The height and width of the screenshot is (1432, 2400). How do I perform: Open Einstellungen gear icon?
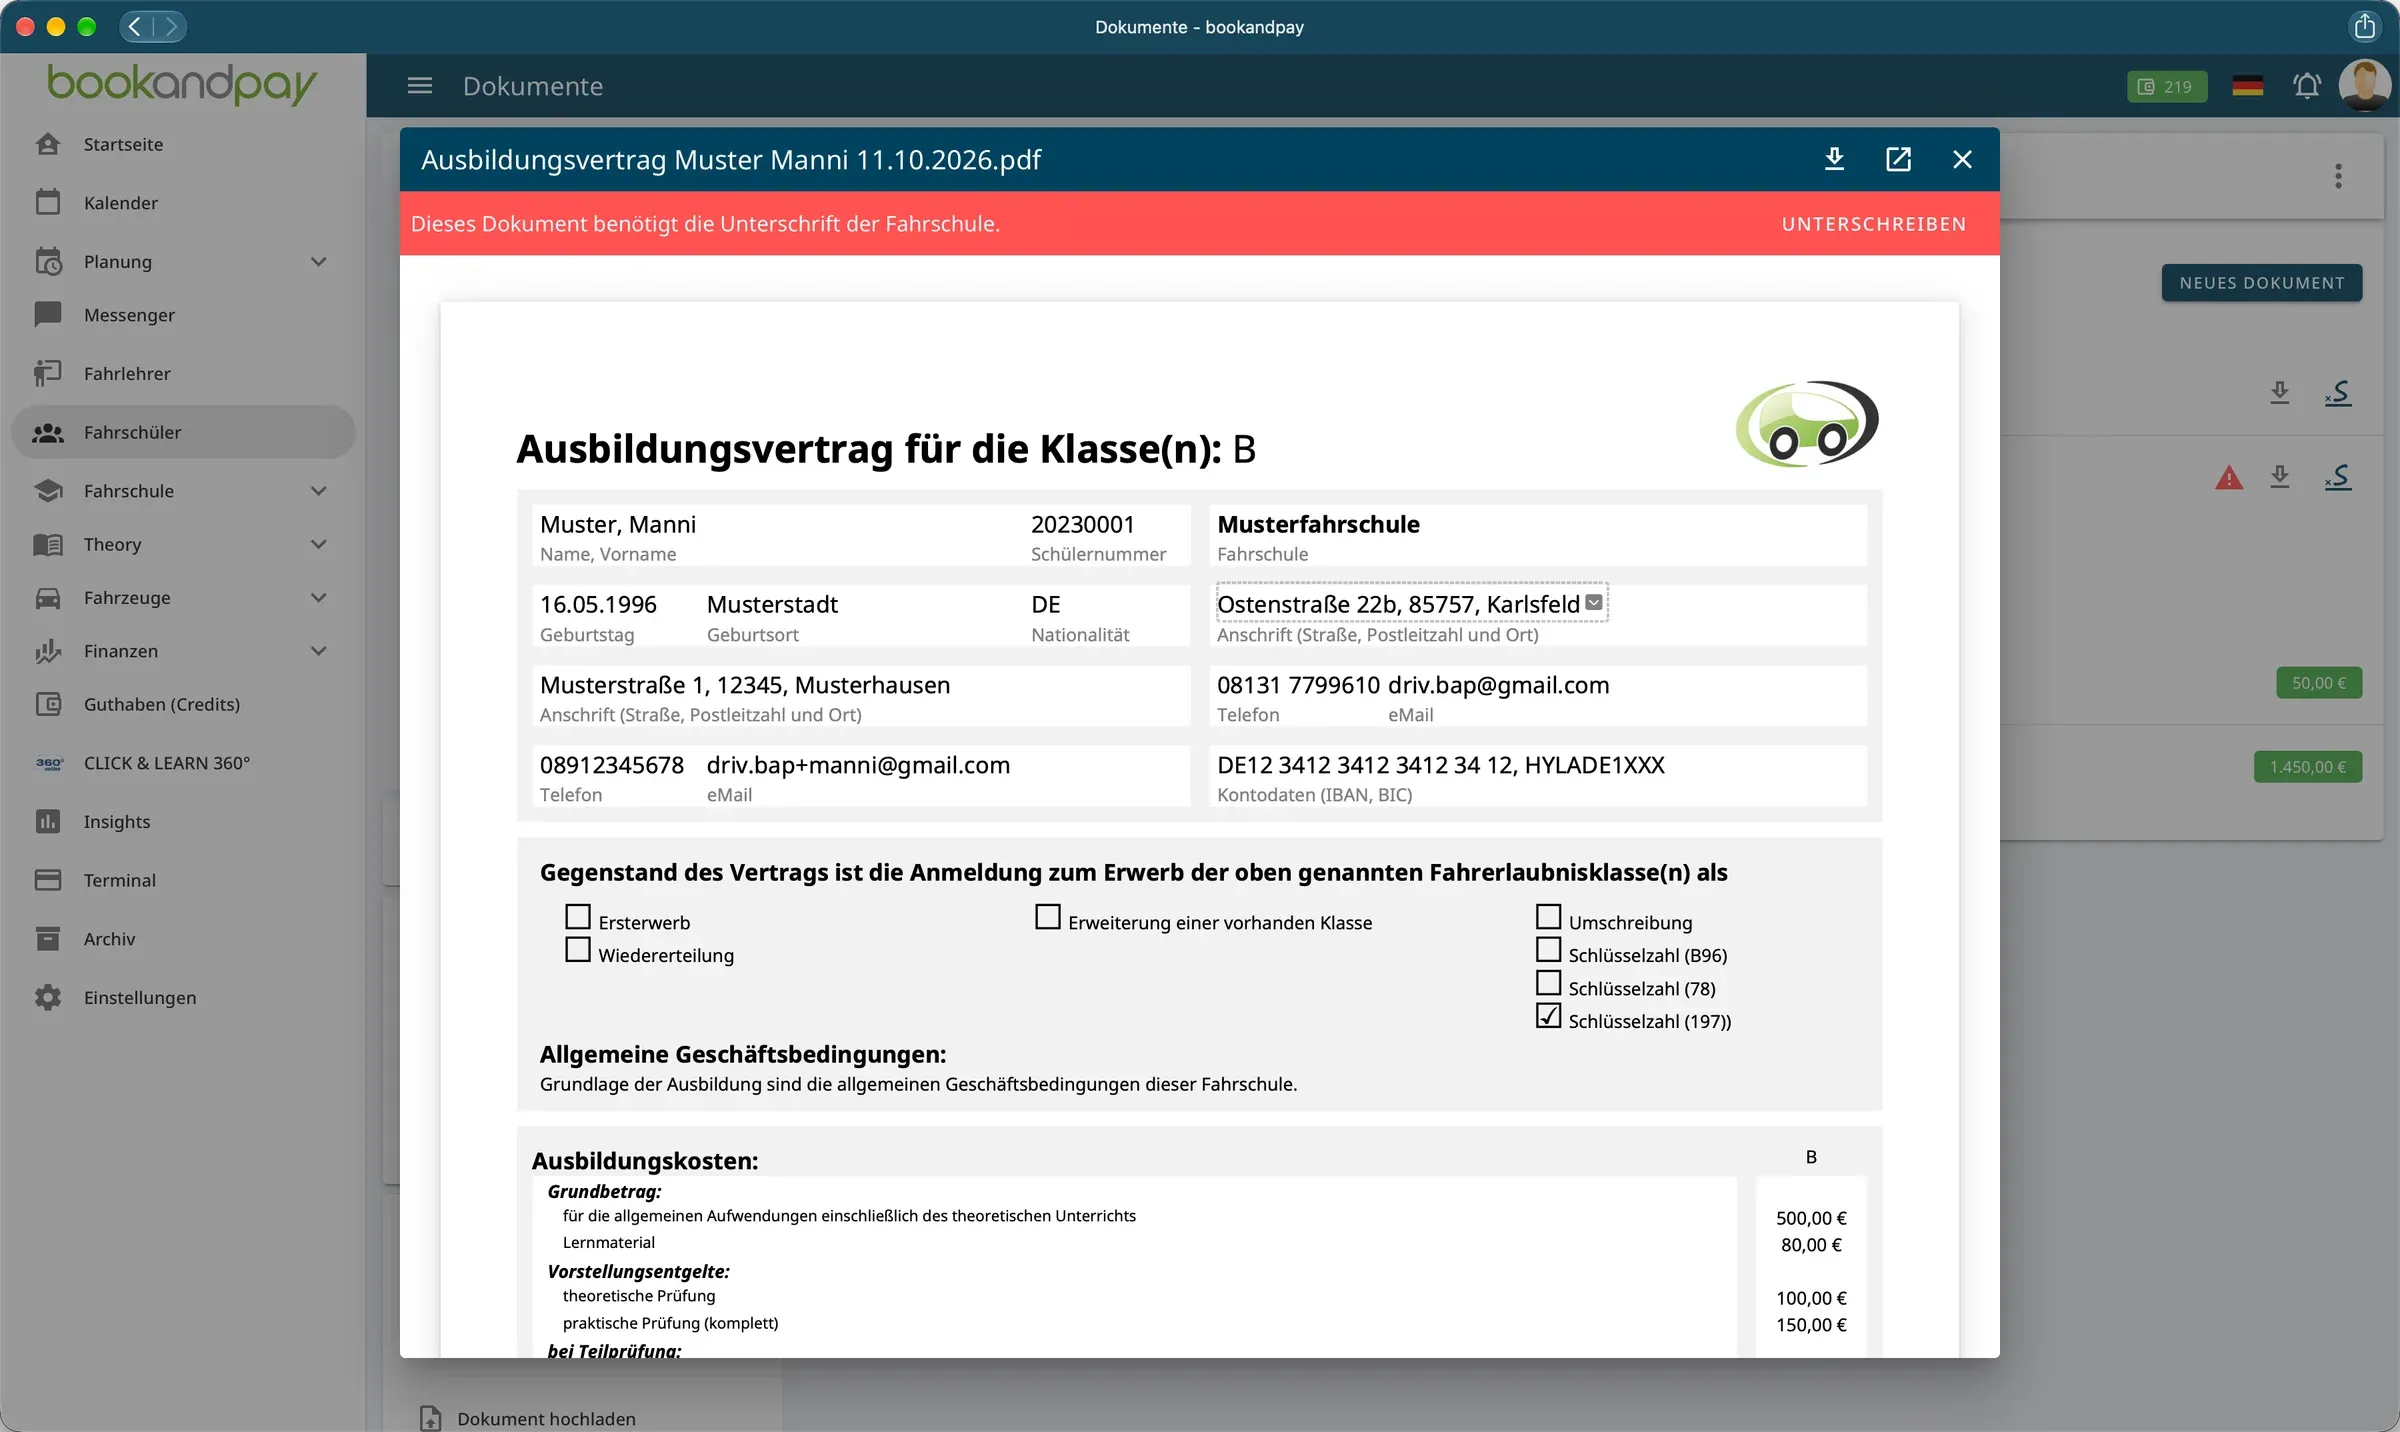pyautogui.click(x=48, y=998)
